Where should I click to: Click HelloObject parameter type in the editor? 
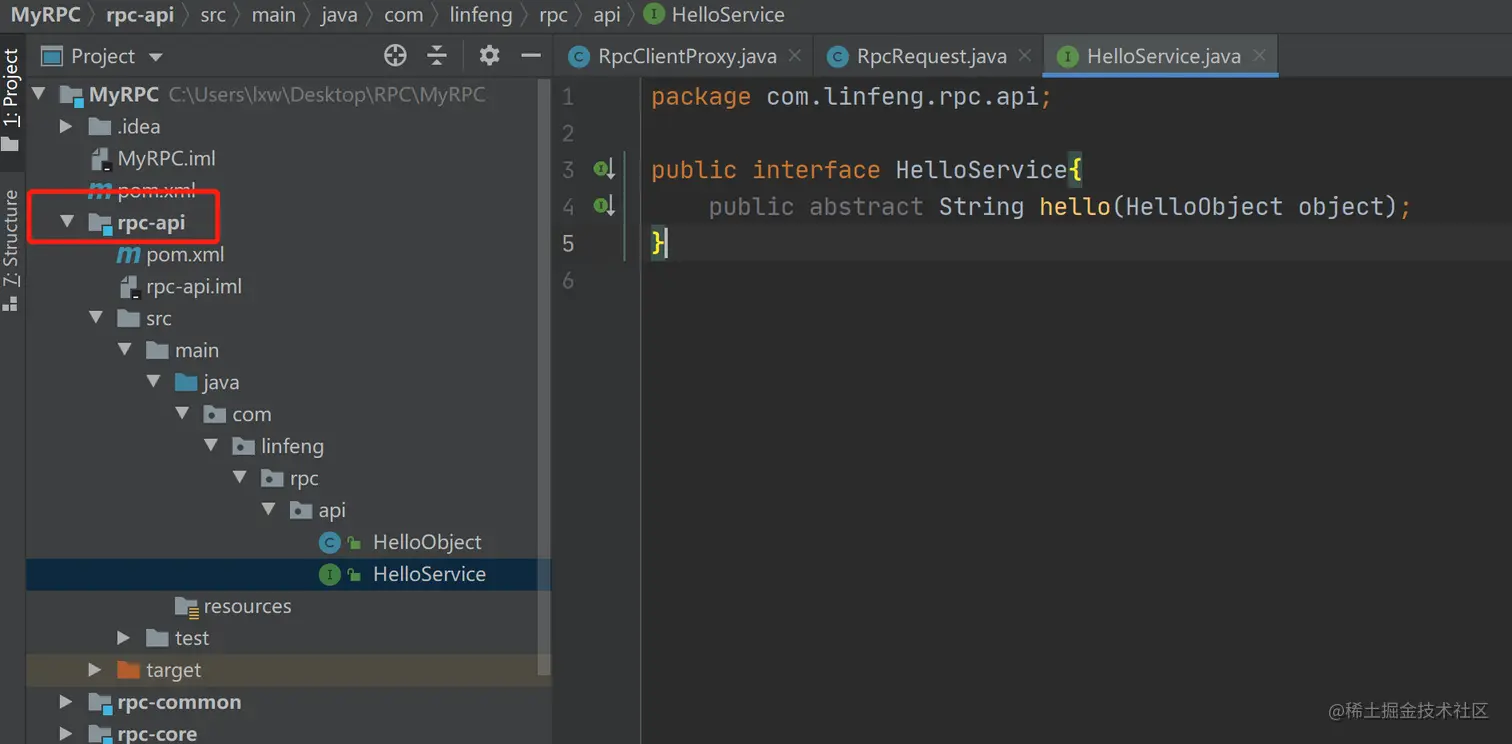pos(1204,207)
